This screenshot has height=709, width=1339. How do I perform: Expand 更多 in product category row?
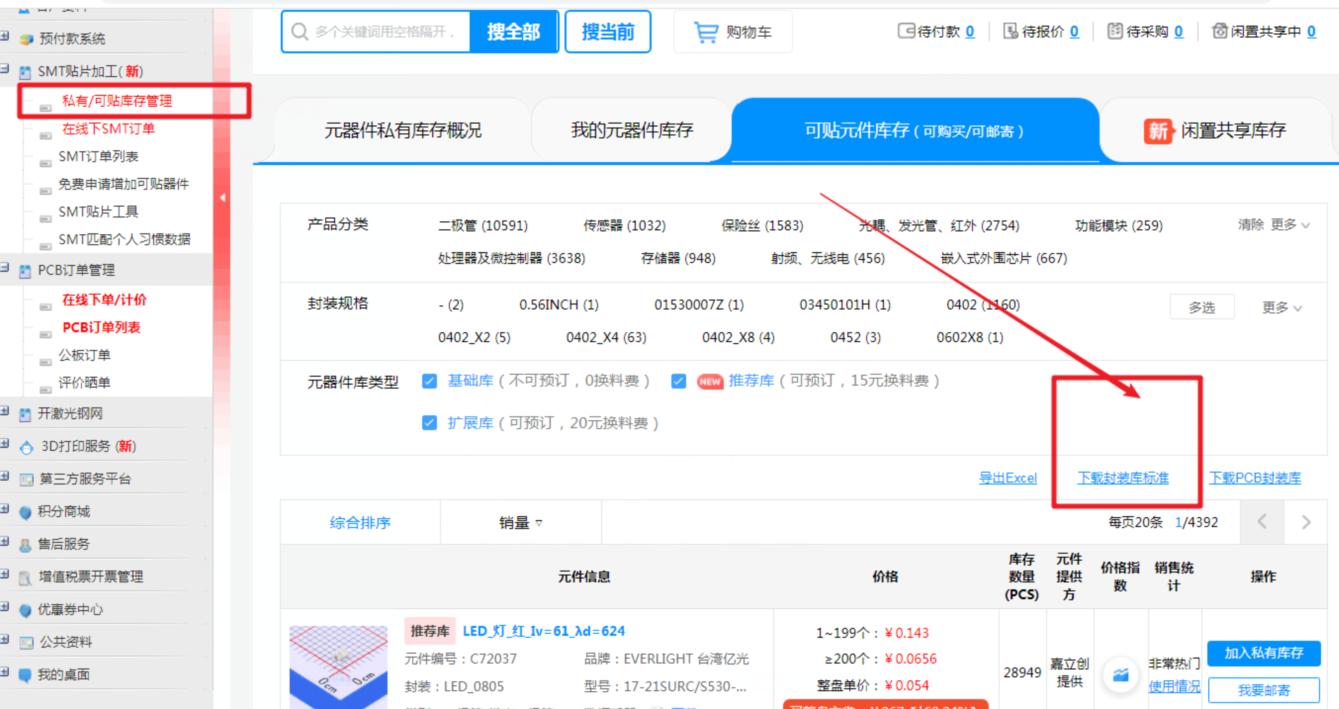coord(1289,225)
